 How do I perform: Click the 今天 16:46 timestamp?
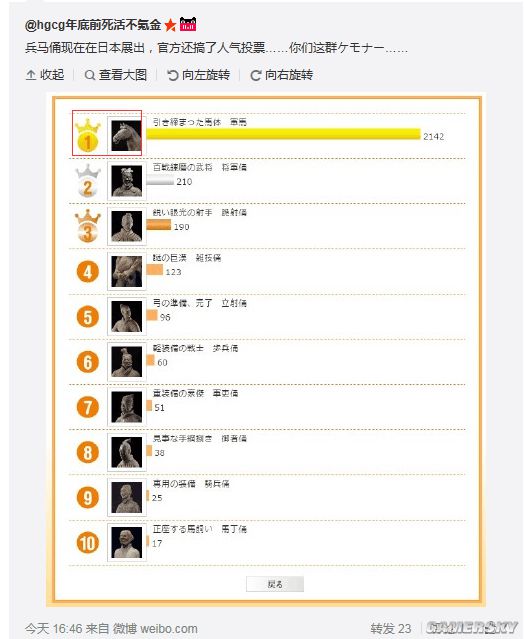coord(53,628)
